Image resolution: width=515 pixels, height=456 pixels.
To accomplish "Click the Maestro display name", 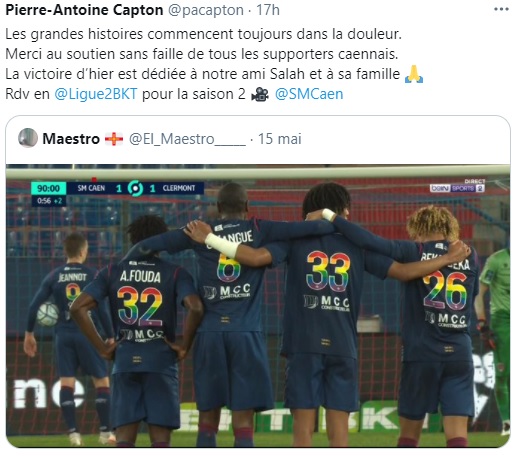I will tap(71, 139).
